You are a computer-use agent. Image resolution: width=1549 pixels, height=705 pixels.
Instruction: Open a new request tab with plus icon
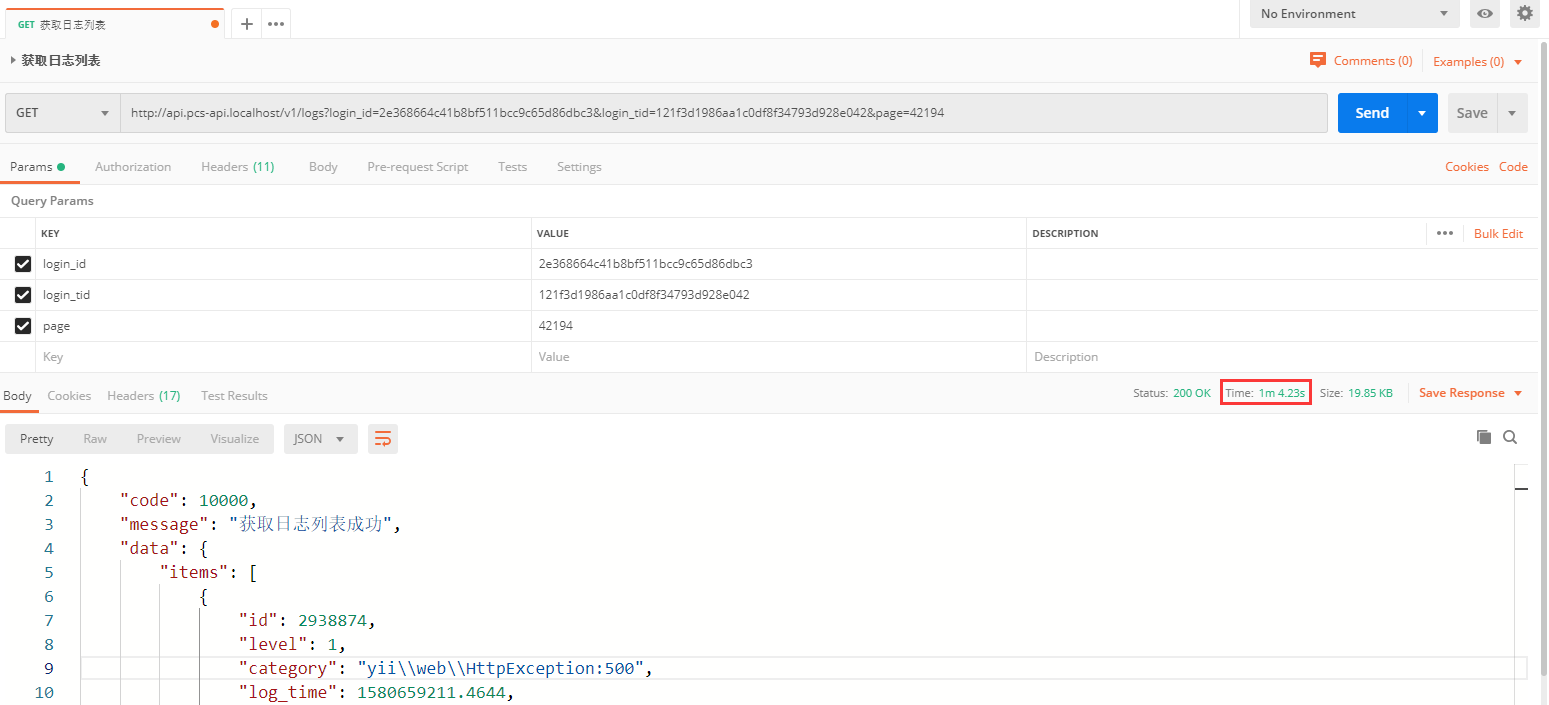(247, 24)
